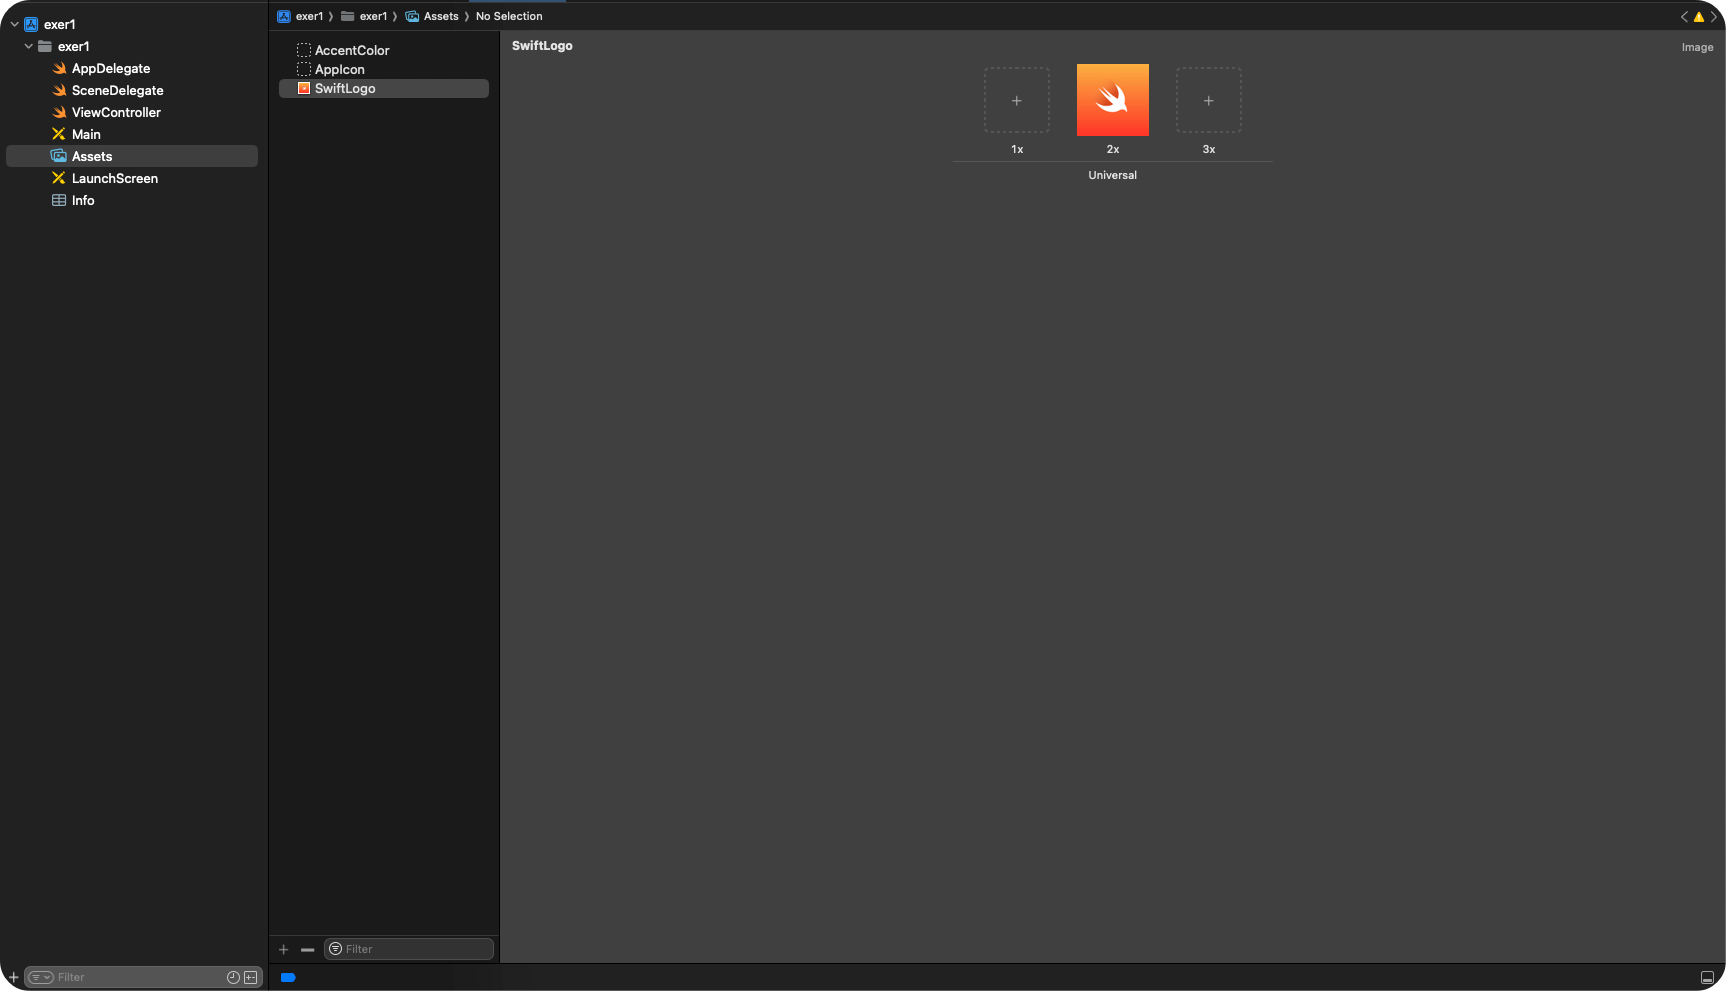The height and width of the screenshot is (991, 1726).
Task: Click No Selection in breadcrumb bar
Action: (x=509, y=16)
